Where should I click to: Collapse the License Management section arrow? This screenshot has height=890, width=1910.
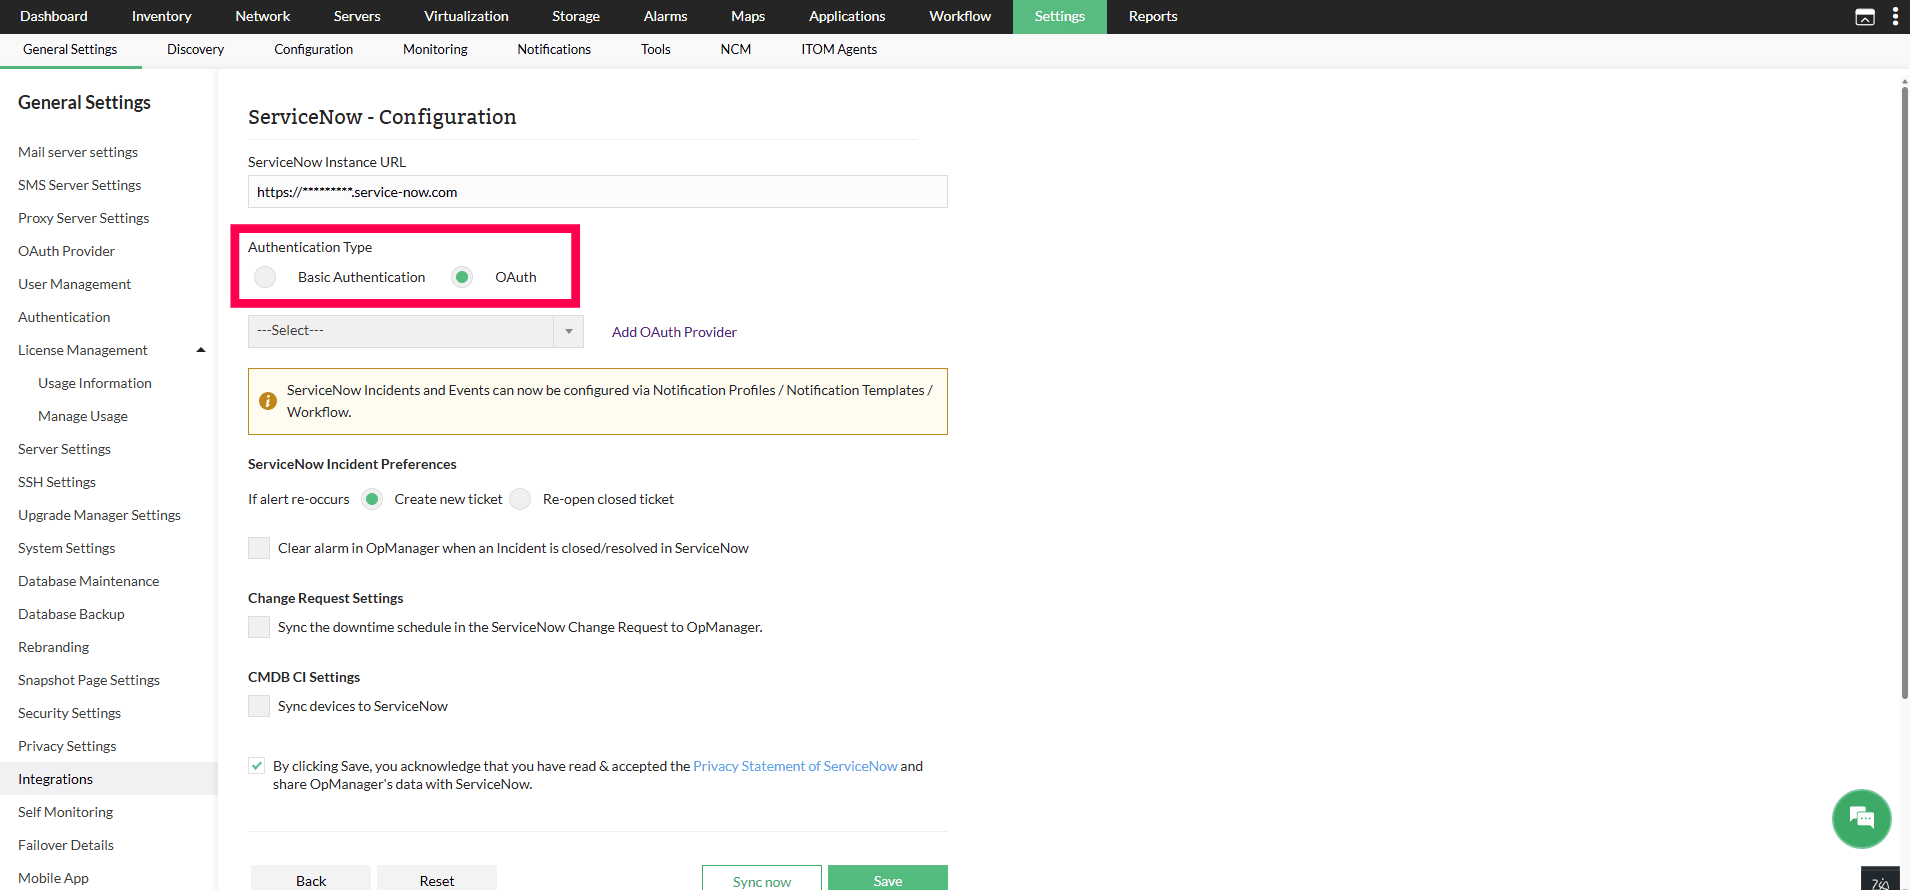201,350
